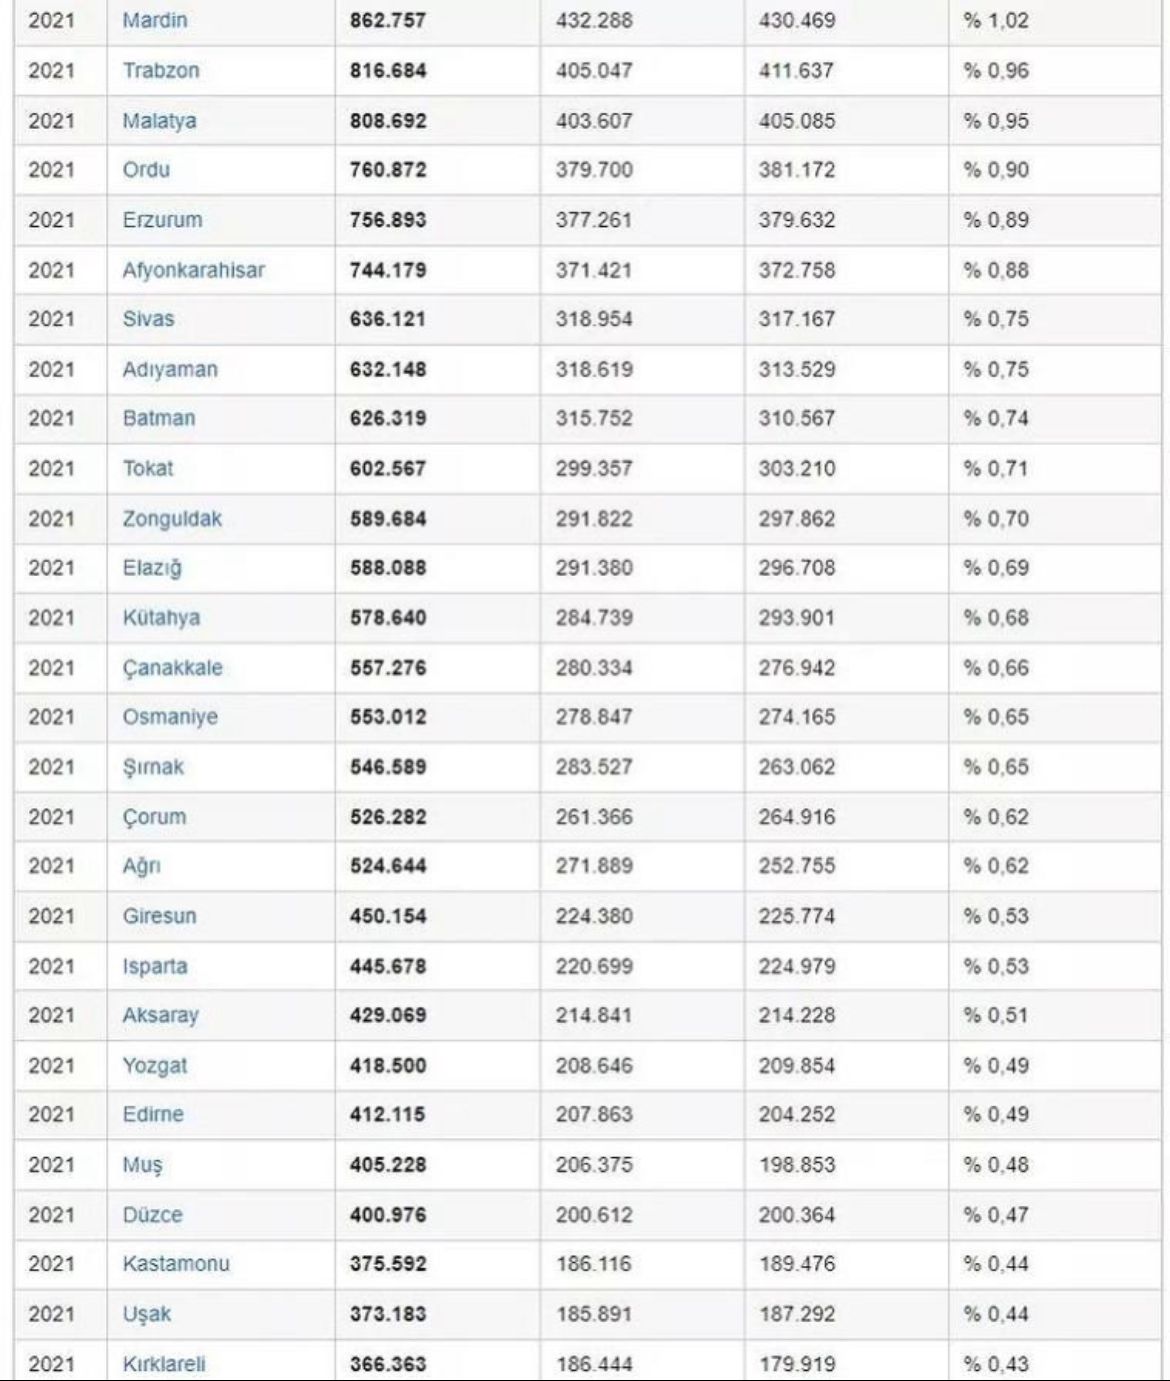The image size is (1170, 1381).
Task: Open the Malatya link
Action: point(159,120)
